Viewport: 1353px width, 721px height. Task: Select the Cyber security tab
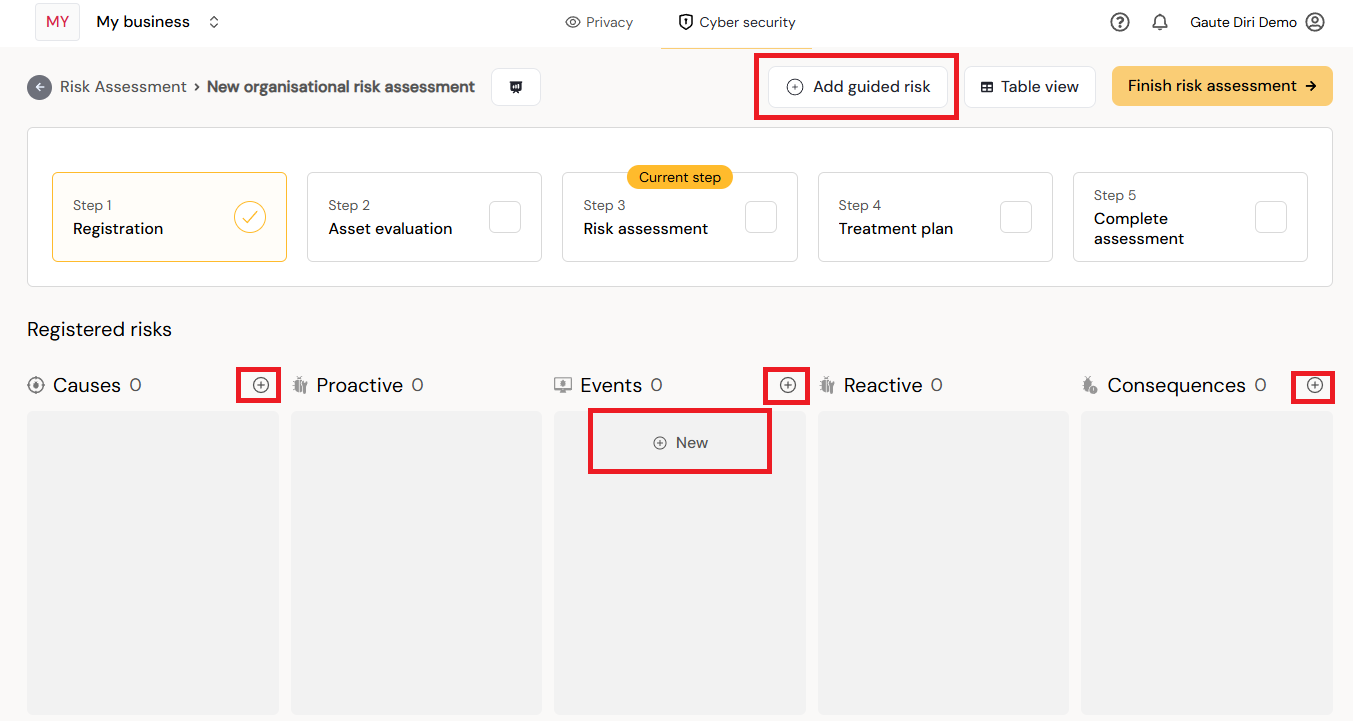tap(737, 22)
